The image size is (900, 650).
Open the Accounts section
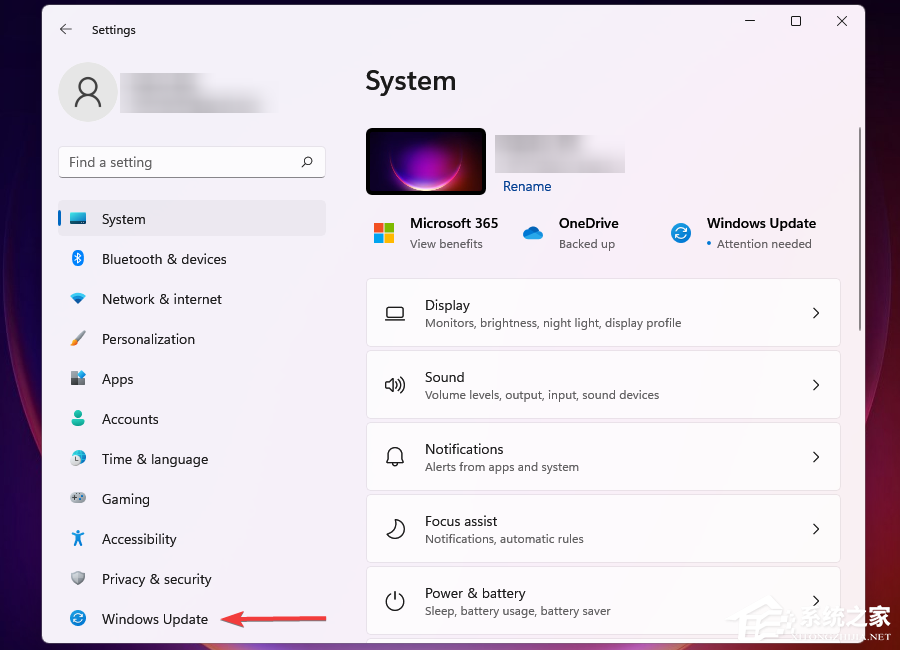click(132, 419)
